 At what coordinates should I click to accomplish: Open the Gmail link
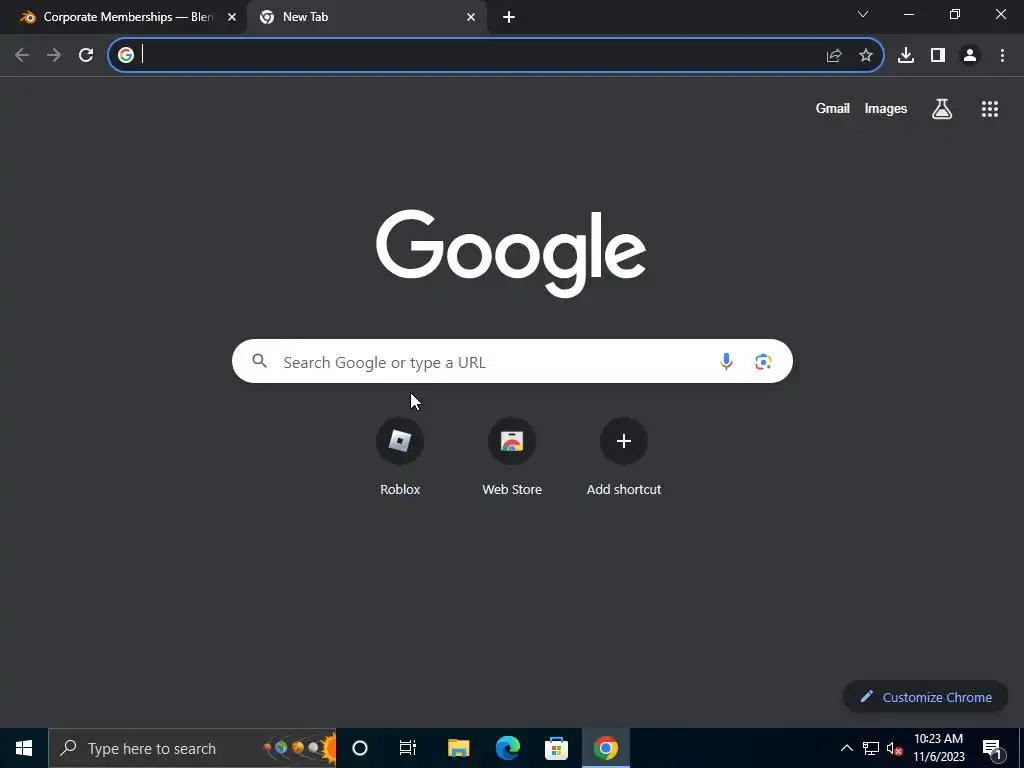pyautogui.click(x=833, y=108)
